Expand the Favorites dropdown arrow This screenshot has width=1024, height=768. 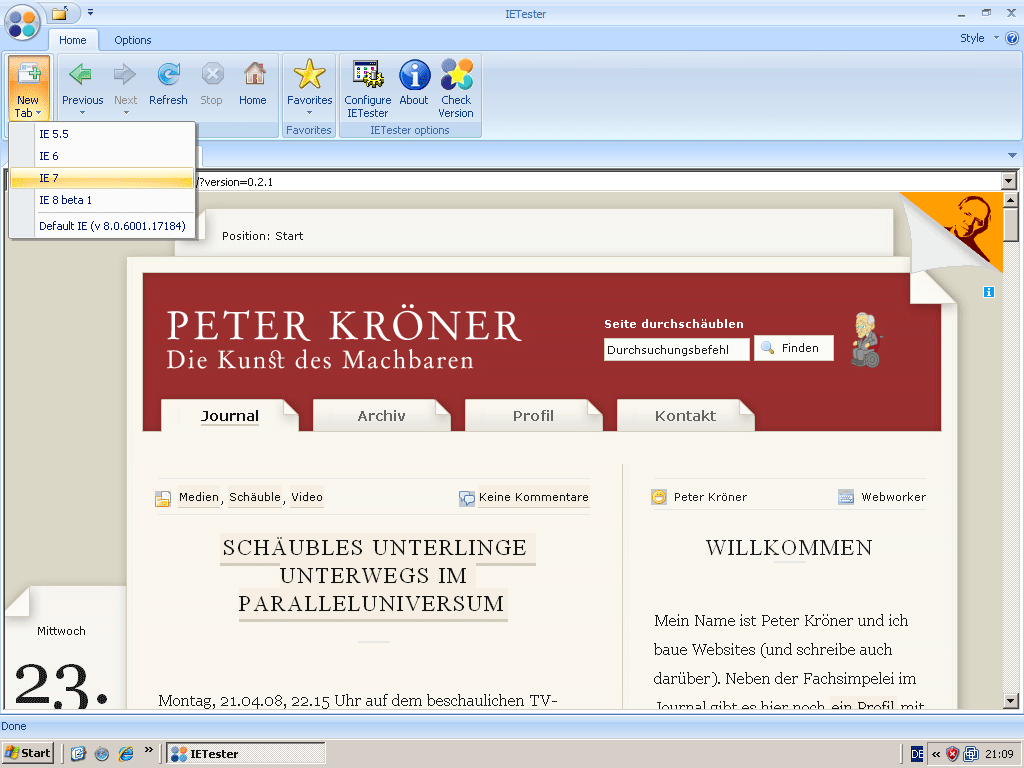click(310, 113)
